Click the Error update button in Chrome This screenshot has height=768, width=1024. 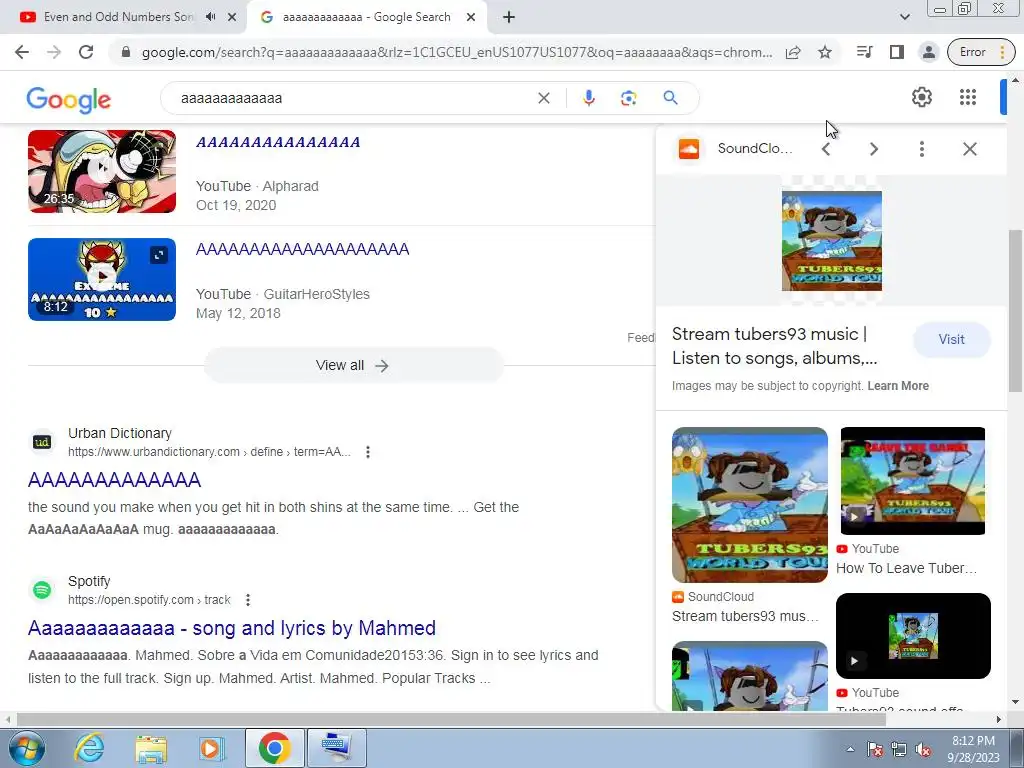[x=982, y=52]
